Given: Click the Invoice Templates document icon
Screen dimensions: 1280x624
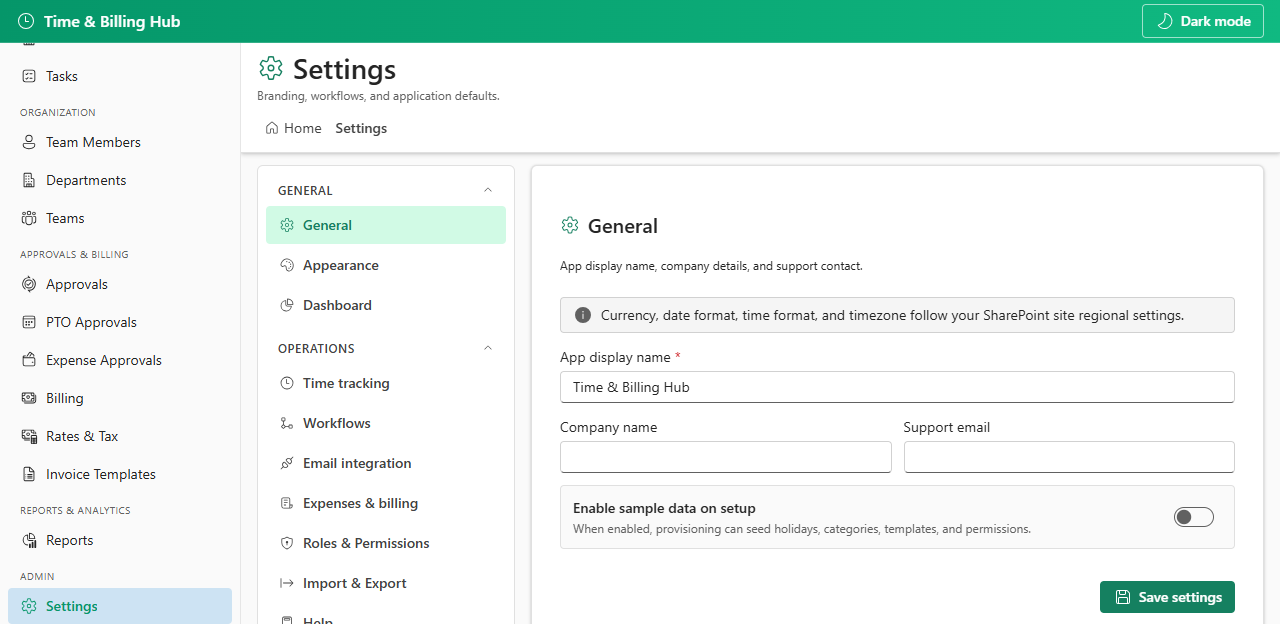Looking at the screenshot, I should tap(29, 474).
